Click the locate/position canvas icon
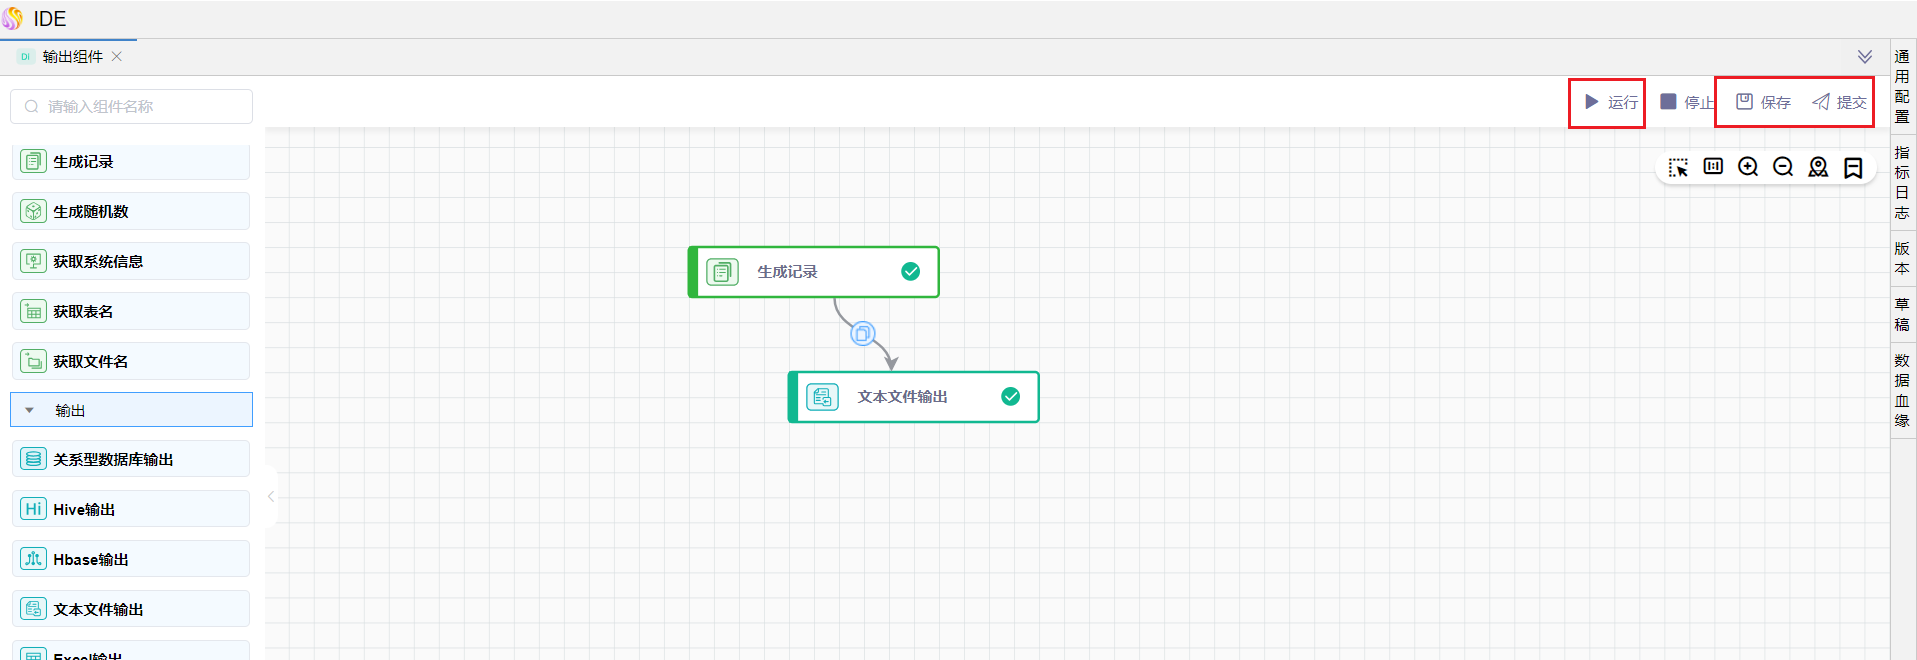The height and width of the screenshot is (660, 1917). 1818,167
